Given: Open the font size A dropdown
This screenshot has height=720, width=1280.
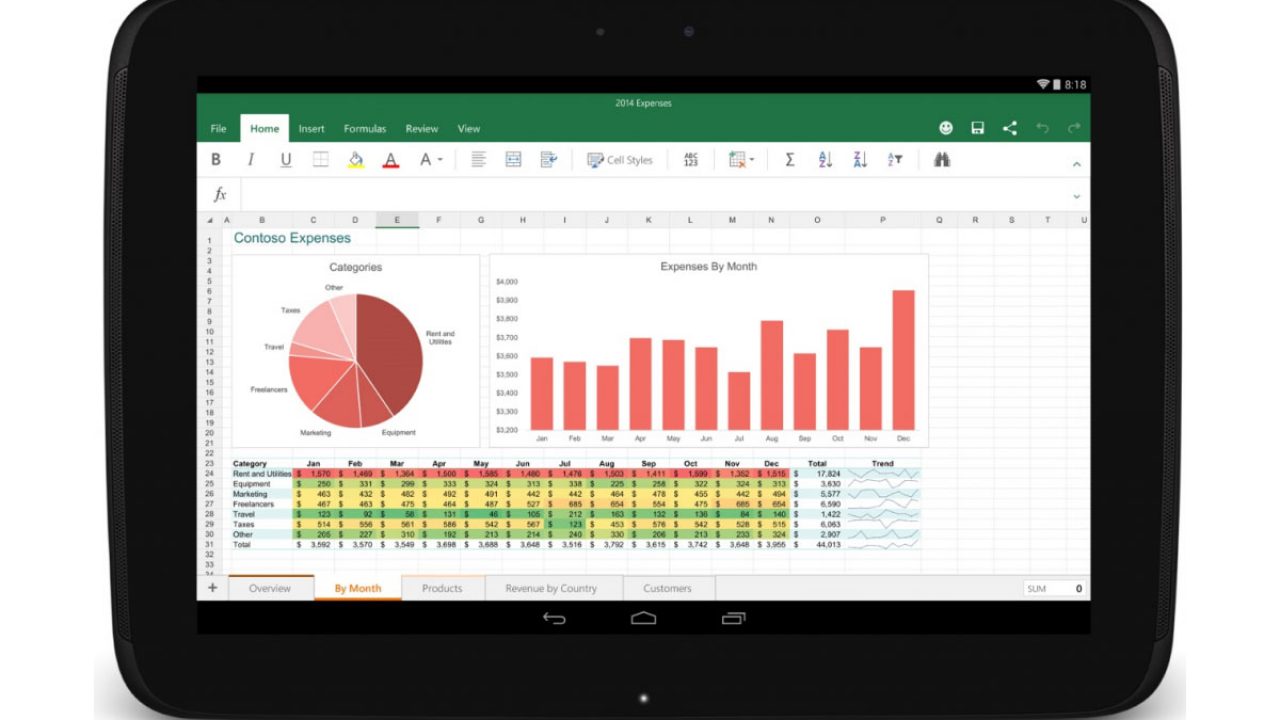Looking at the screenshot, I should click(430, 160).
